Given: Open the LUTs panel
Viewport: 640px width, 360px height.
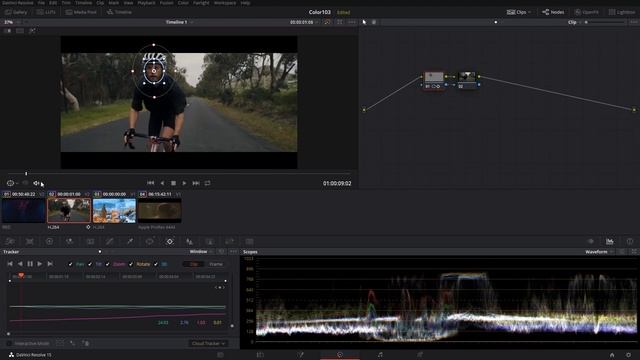Looking at the screenshot, I should coord(46,12).
